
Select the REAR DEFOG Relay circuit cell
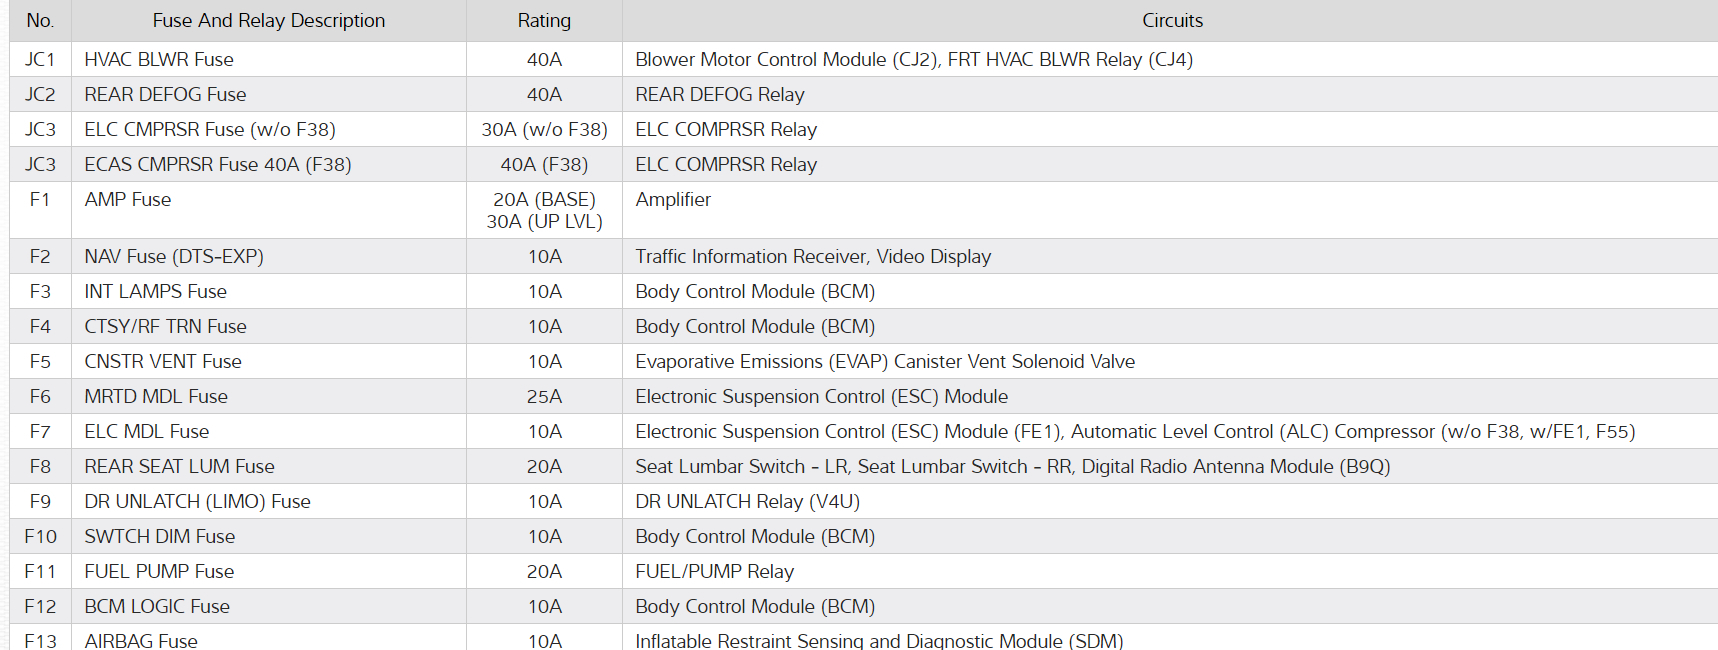[720, 94]
